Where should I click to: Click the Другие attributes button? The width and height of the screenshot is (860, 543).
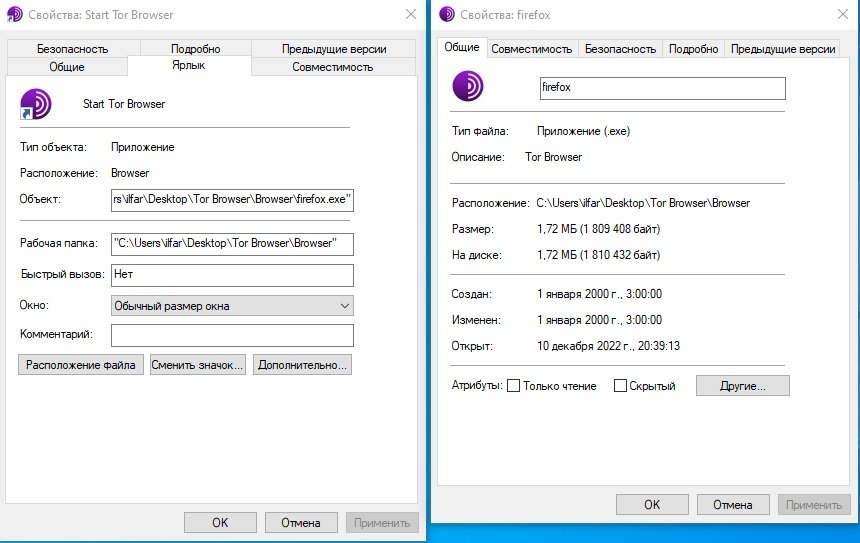pyautogui.click(x=743, y=386)
